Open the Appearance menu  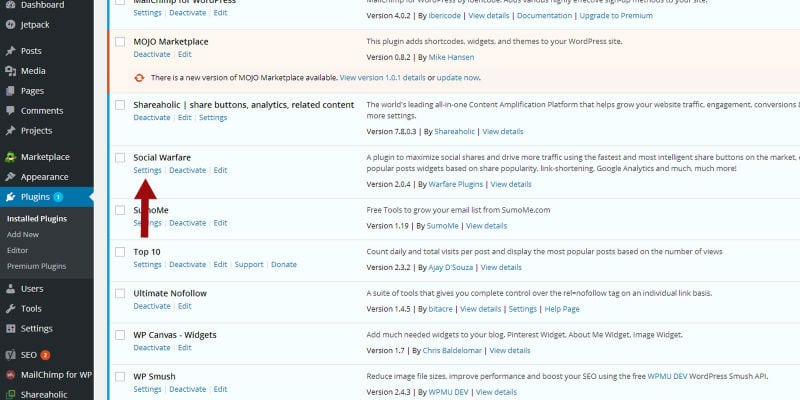point(46,177)
